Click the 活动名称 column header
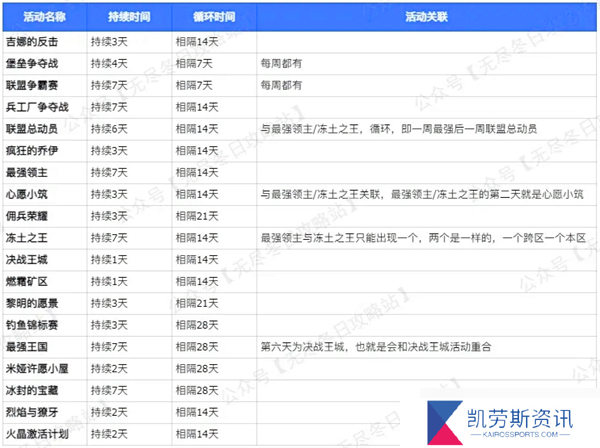Screen dimensions: 600x448 (44, 17)
